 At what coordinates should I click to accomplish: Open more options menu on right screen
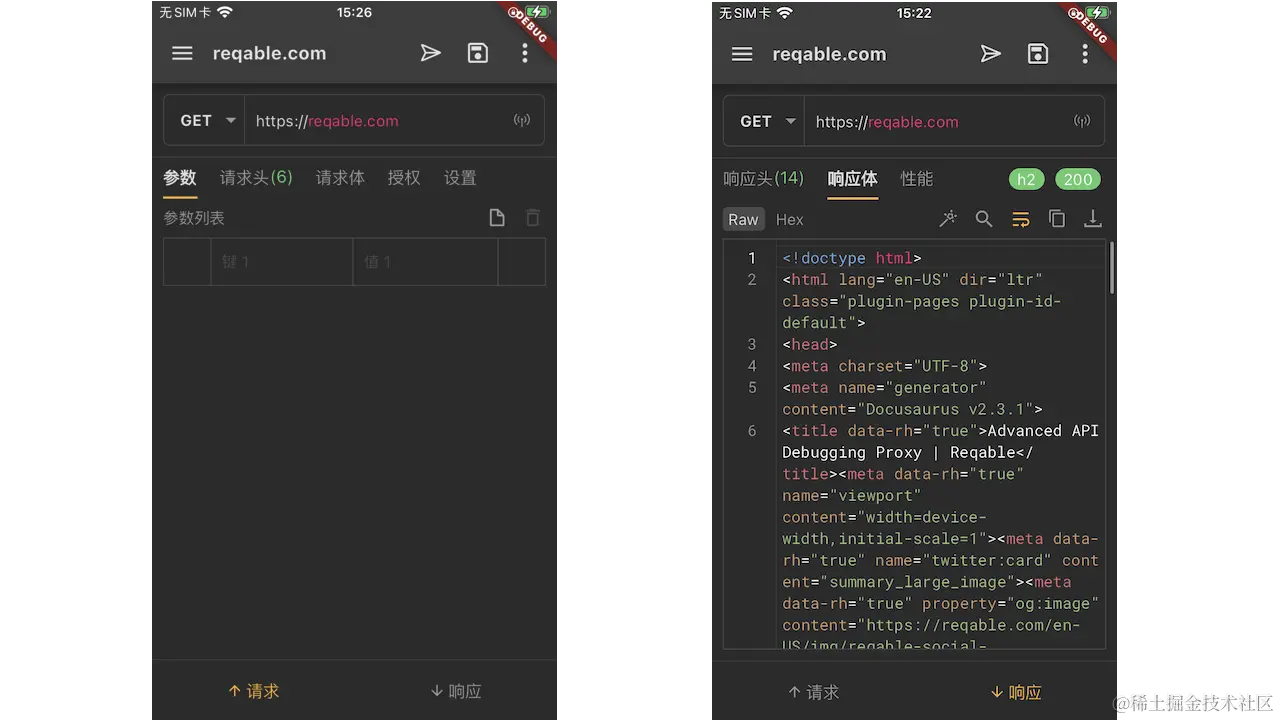click(1085, 54)
